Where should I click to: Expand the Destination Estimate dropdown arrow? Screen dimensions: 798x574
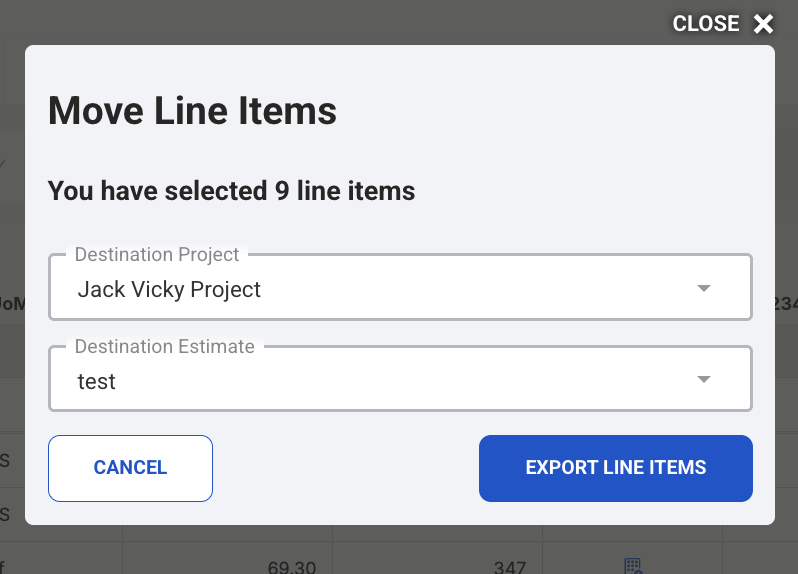(704, 380)
